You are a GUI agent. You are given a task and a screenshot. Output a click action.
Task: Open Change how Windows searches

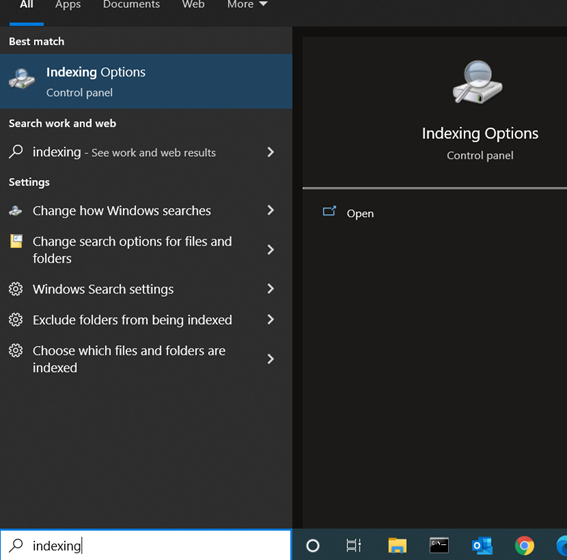(146, 210)
